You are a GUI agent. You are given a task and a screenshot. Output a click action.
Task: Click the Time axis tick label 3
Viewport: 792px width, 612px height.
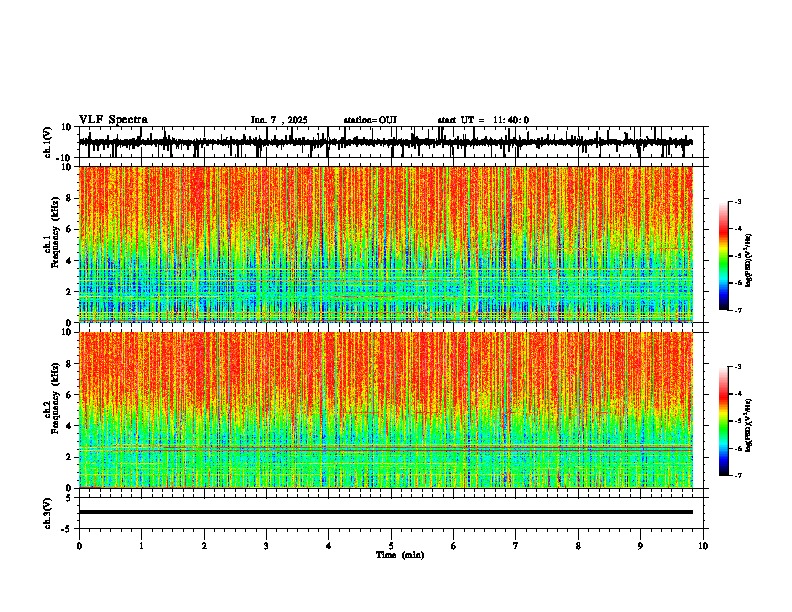click(266, 546)
